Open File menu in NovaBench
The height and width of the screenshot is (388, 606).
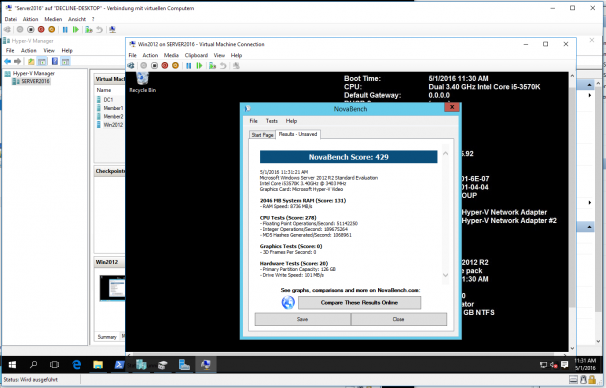254,121
